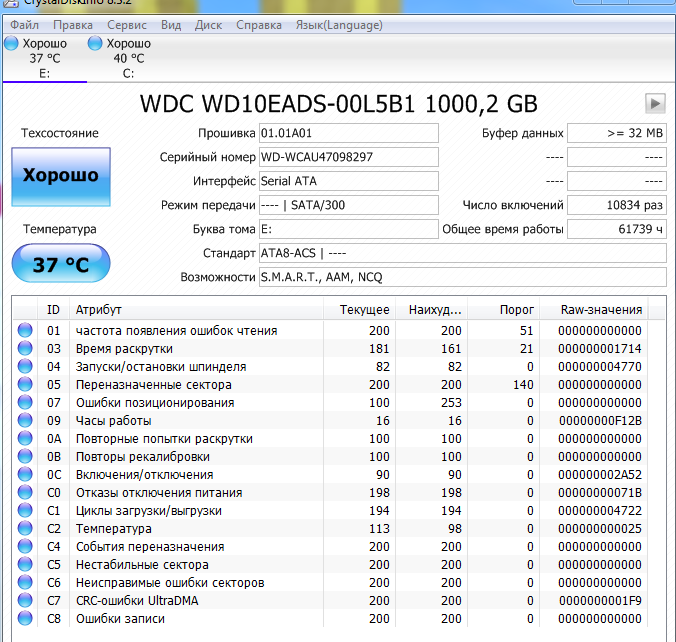Click the Число включений field 10834 раз
This screenshot has width=676, height=642.
[617, 205]
